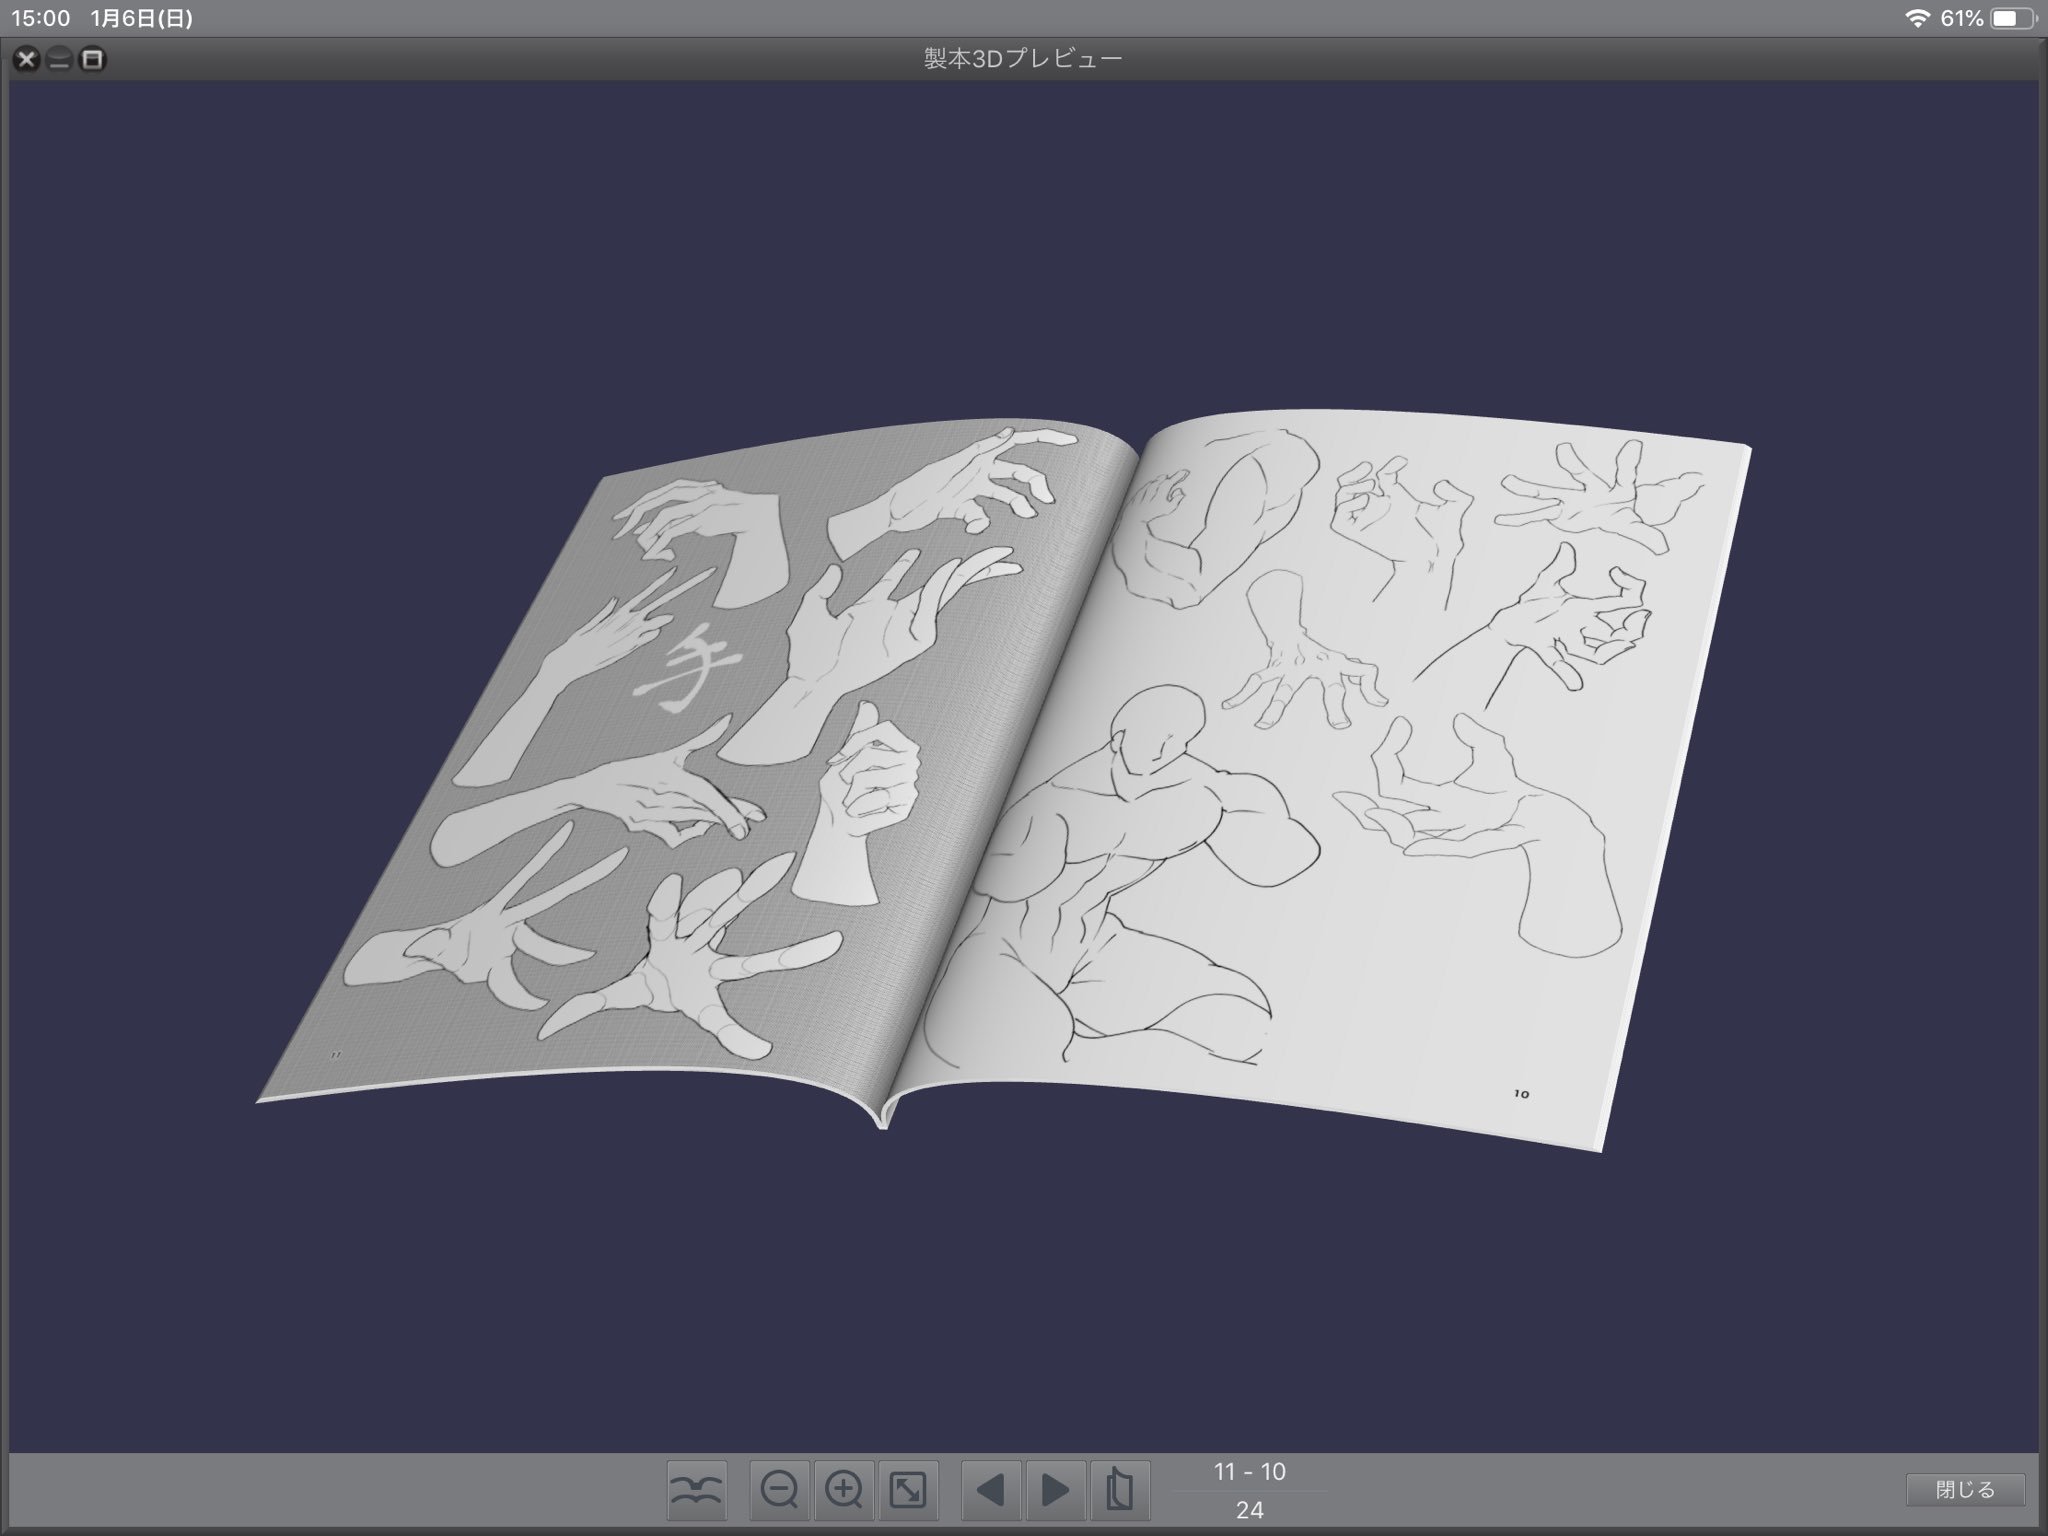
Task: Close the 製本3Dプレビュー window
Action: pyautogui.click(x=25, y=59)
